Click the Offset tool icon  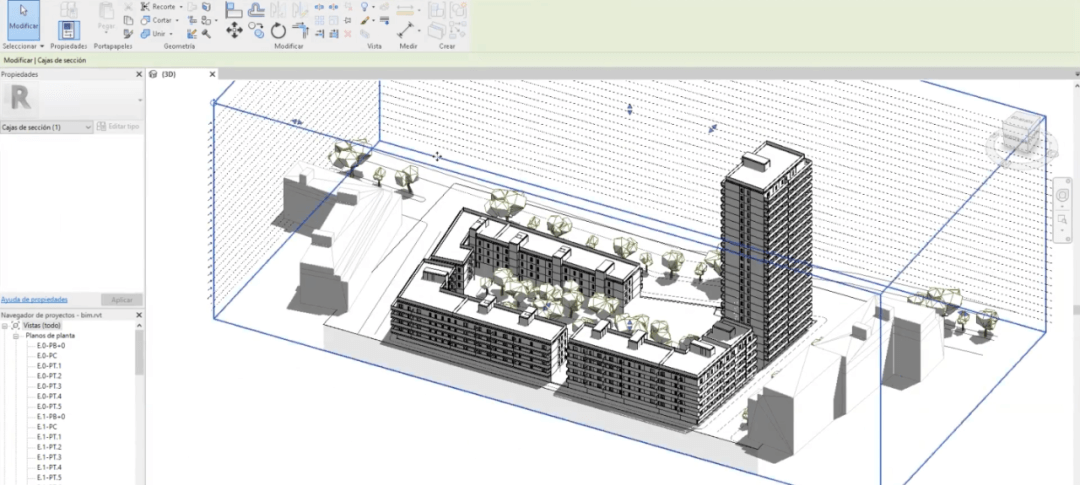pos(256,10)
